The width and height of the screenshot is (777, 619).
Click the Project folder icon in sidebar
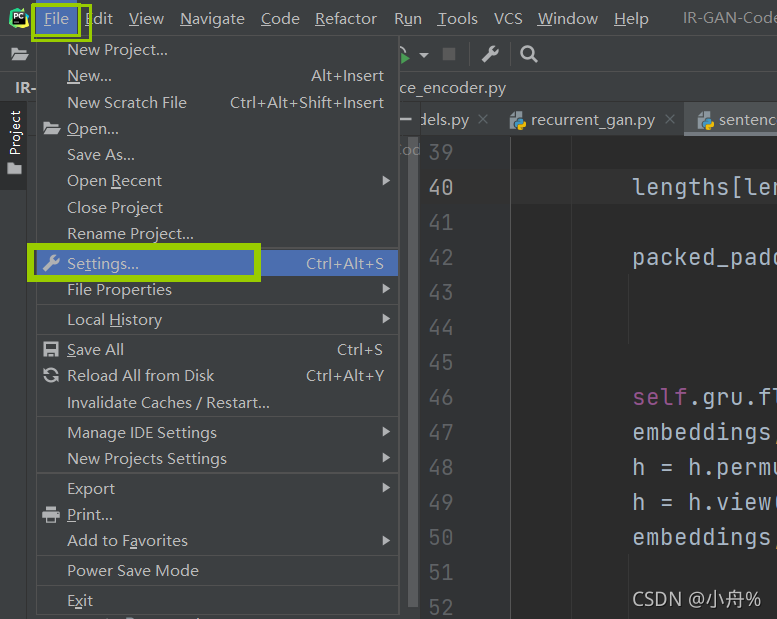[15, 169]
